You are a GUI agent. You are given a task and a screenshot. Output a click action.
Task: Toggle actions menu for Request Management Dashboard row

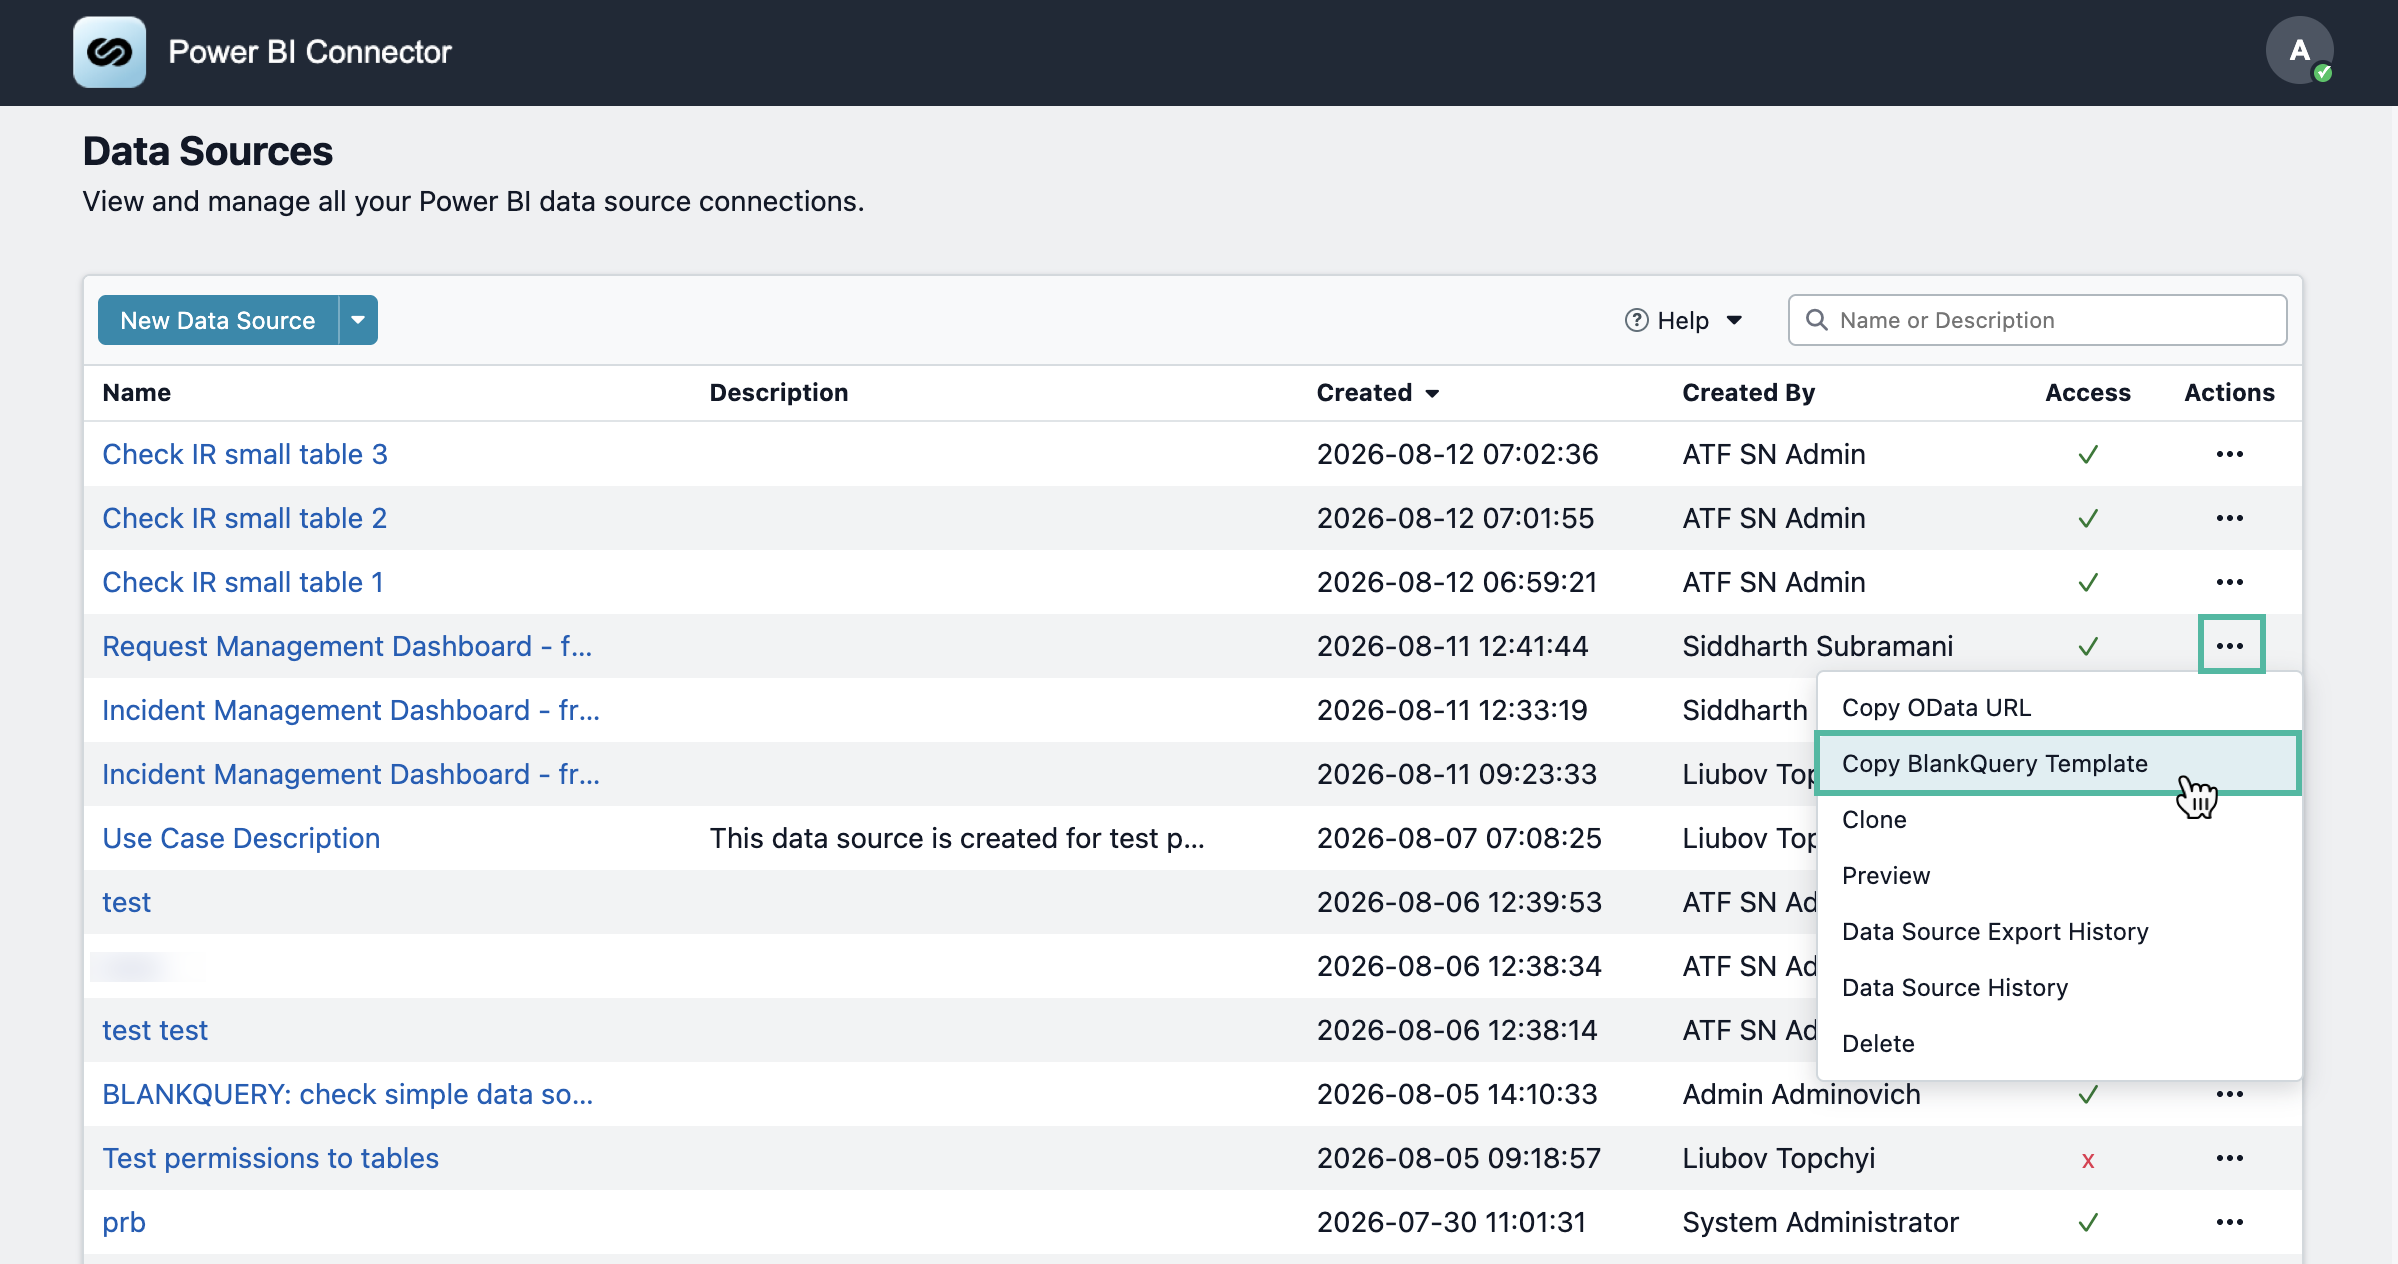coord(2231,645)
